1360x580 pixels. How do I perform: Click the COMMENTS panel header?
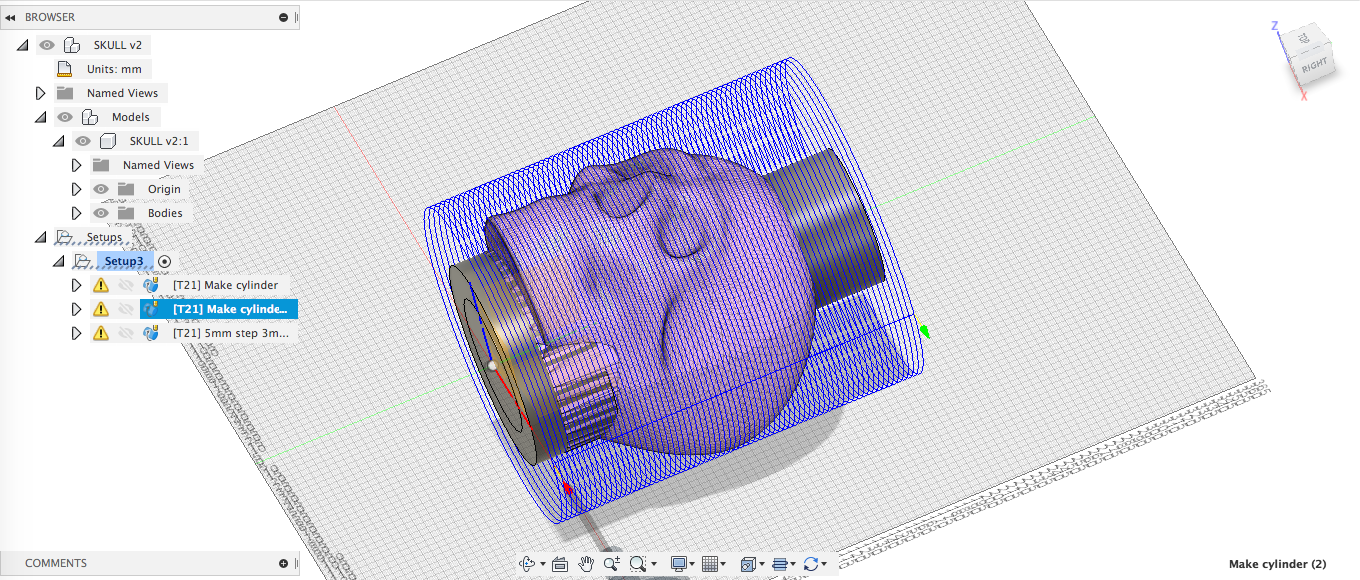coord(55,563)
